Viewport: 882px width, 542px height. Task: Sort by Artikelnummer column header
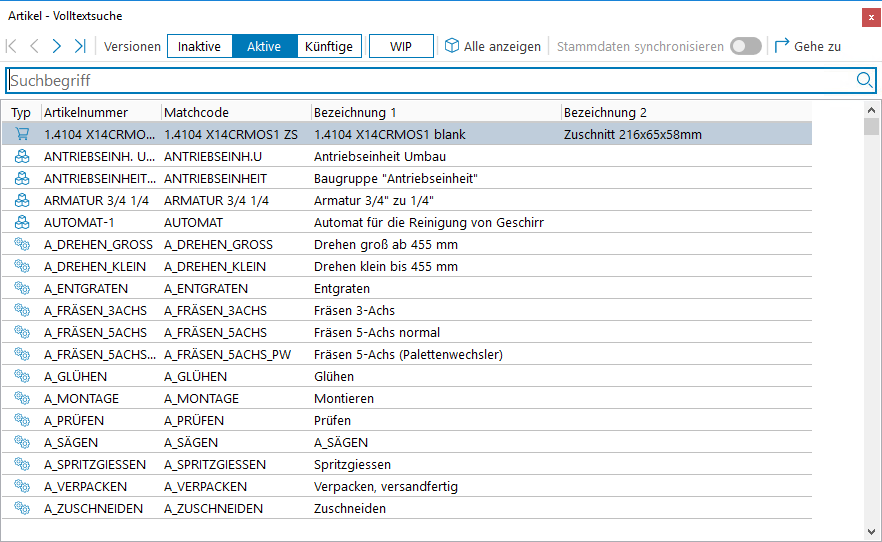tap(99, 112)
